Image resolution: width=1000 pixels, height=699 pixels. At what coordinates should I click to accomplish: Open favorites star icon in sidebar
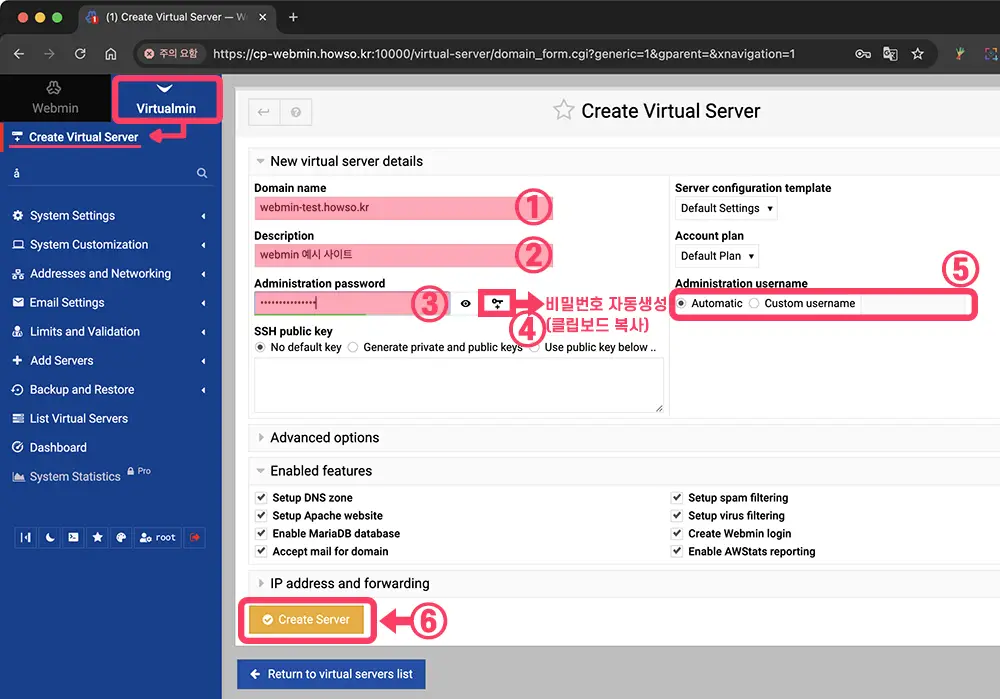[x=98, y=538]
